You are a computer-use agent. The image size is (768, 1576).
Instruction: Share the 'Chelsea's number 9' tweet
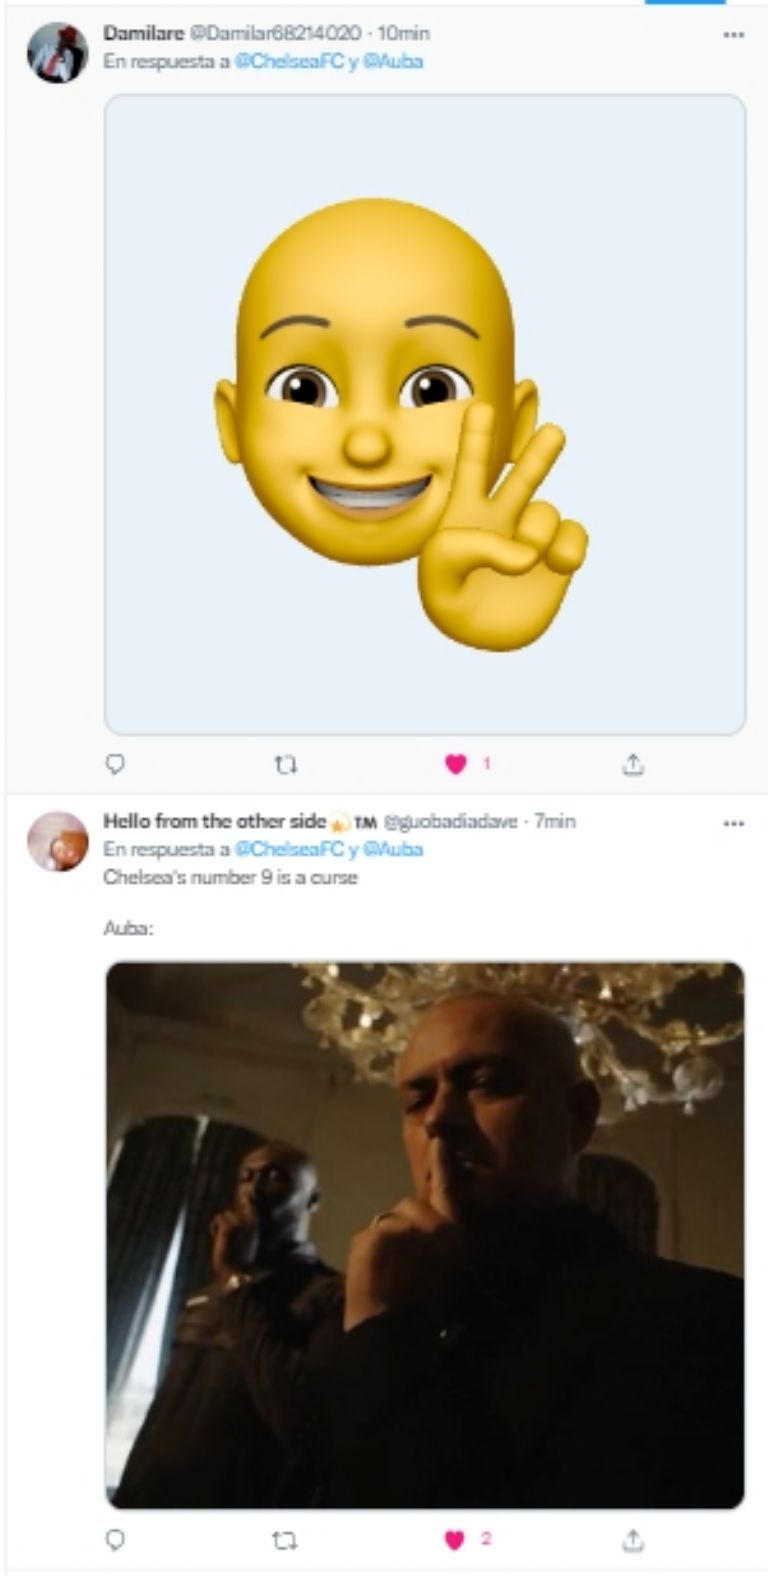pos(632,1540)
